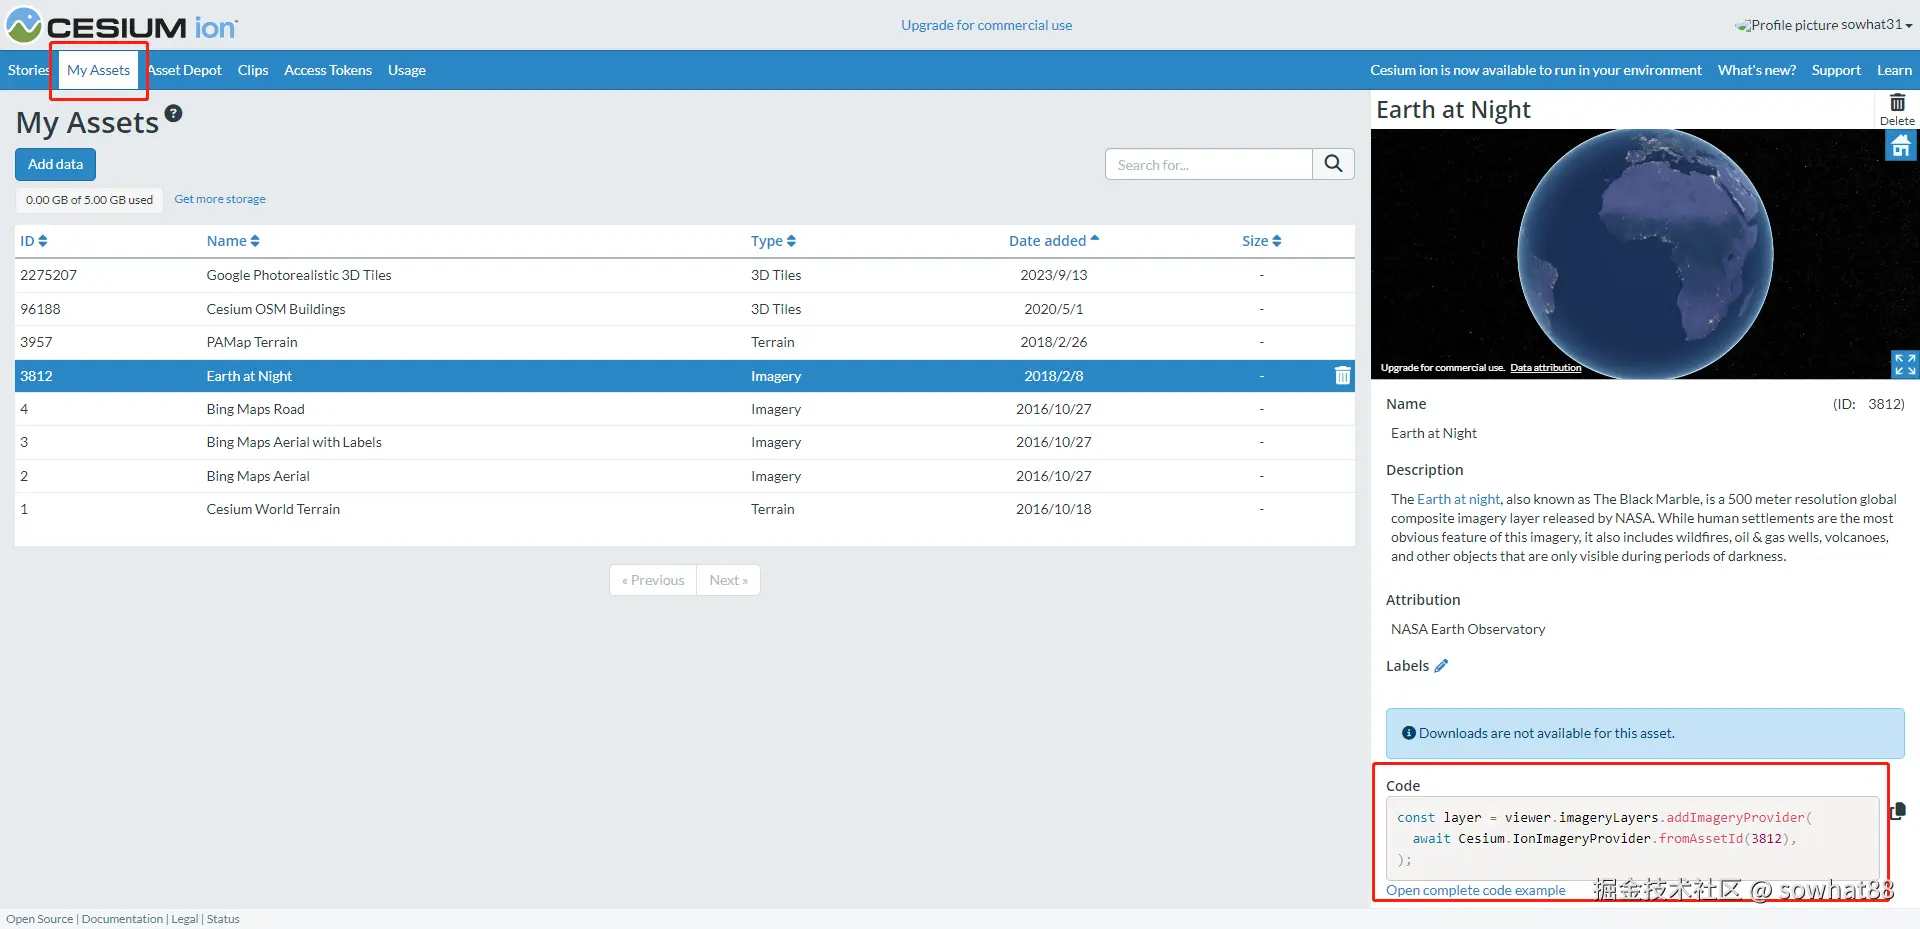Open the complete code example link
The height and width of the screenshot is (929, 1920).
coord(1476,890)
